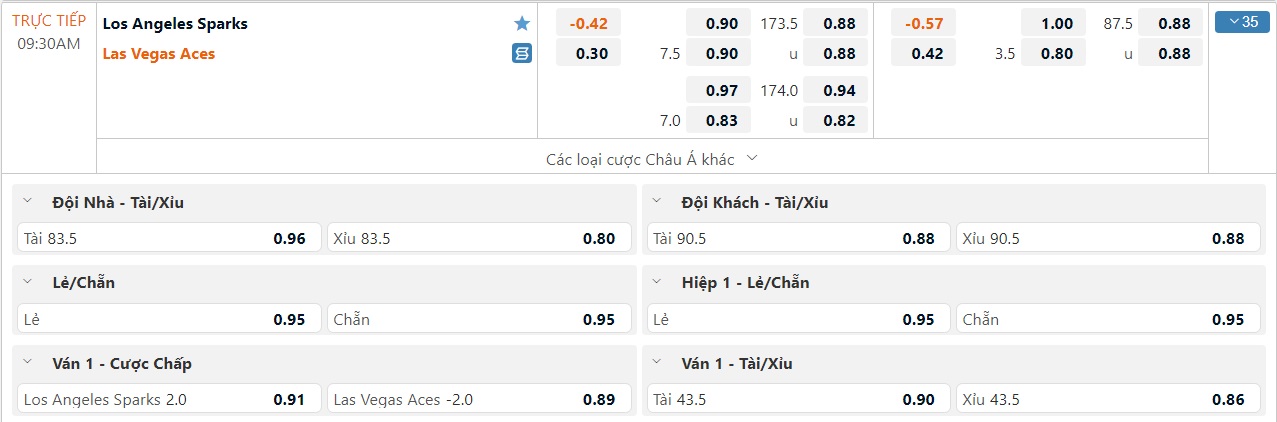
Task: Collapse the Ván 1 - Cược Chấp section
Action: tap(28, 364)
